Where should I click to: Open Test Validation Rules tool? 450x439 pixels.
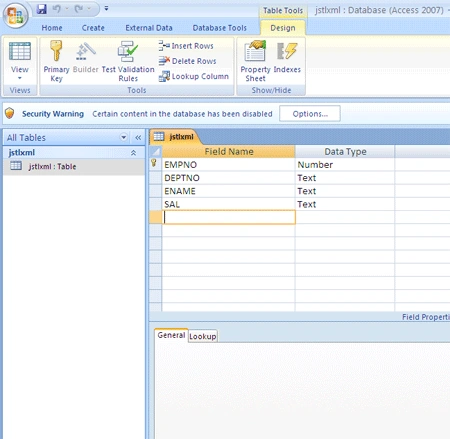click(x=128, y=61)
